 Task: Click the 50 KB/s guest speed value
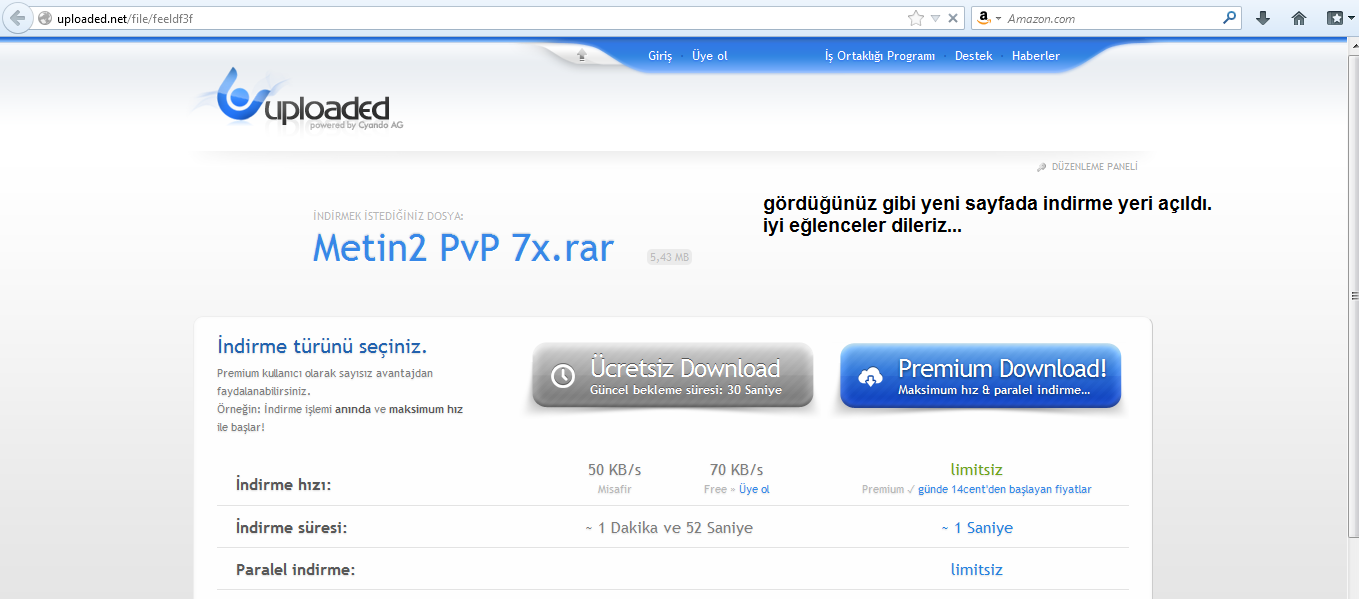point(614,469)
